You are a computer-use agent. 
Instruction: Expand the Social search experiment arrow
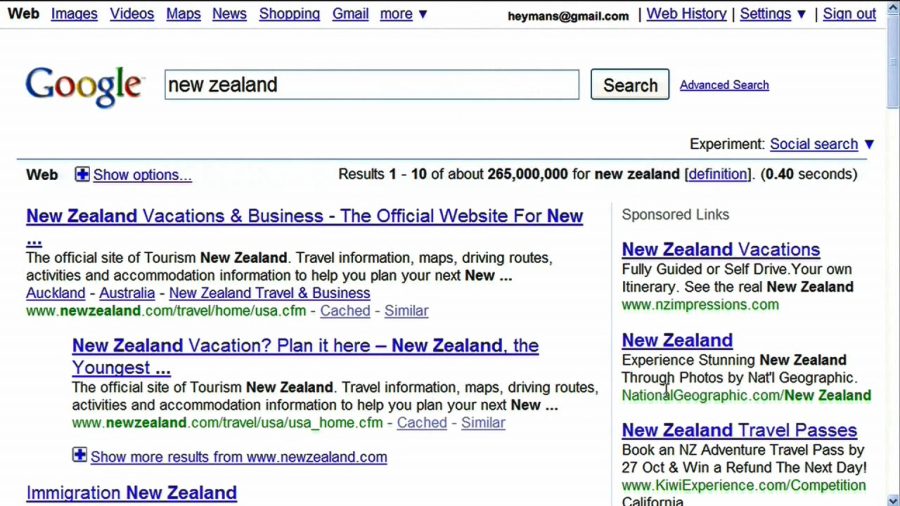pyautogui.click(x=870, y=144)
